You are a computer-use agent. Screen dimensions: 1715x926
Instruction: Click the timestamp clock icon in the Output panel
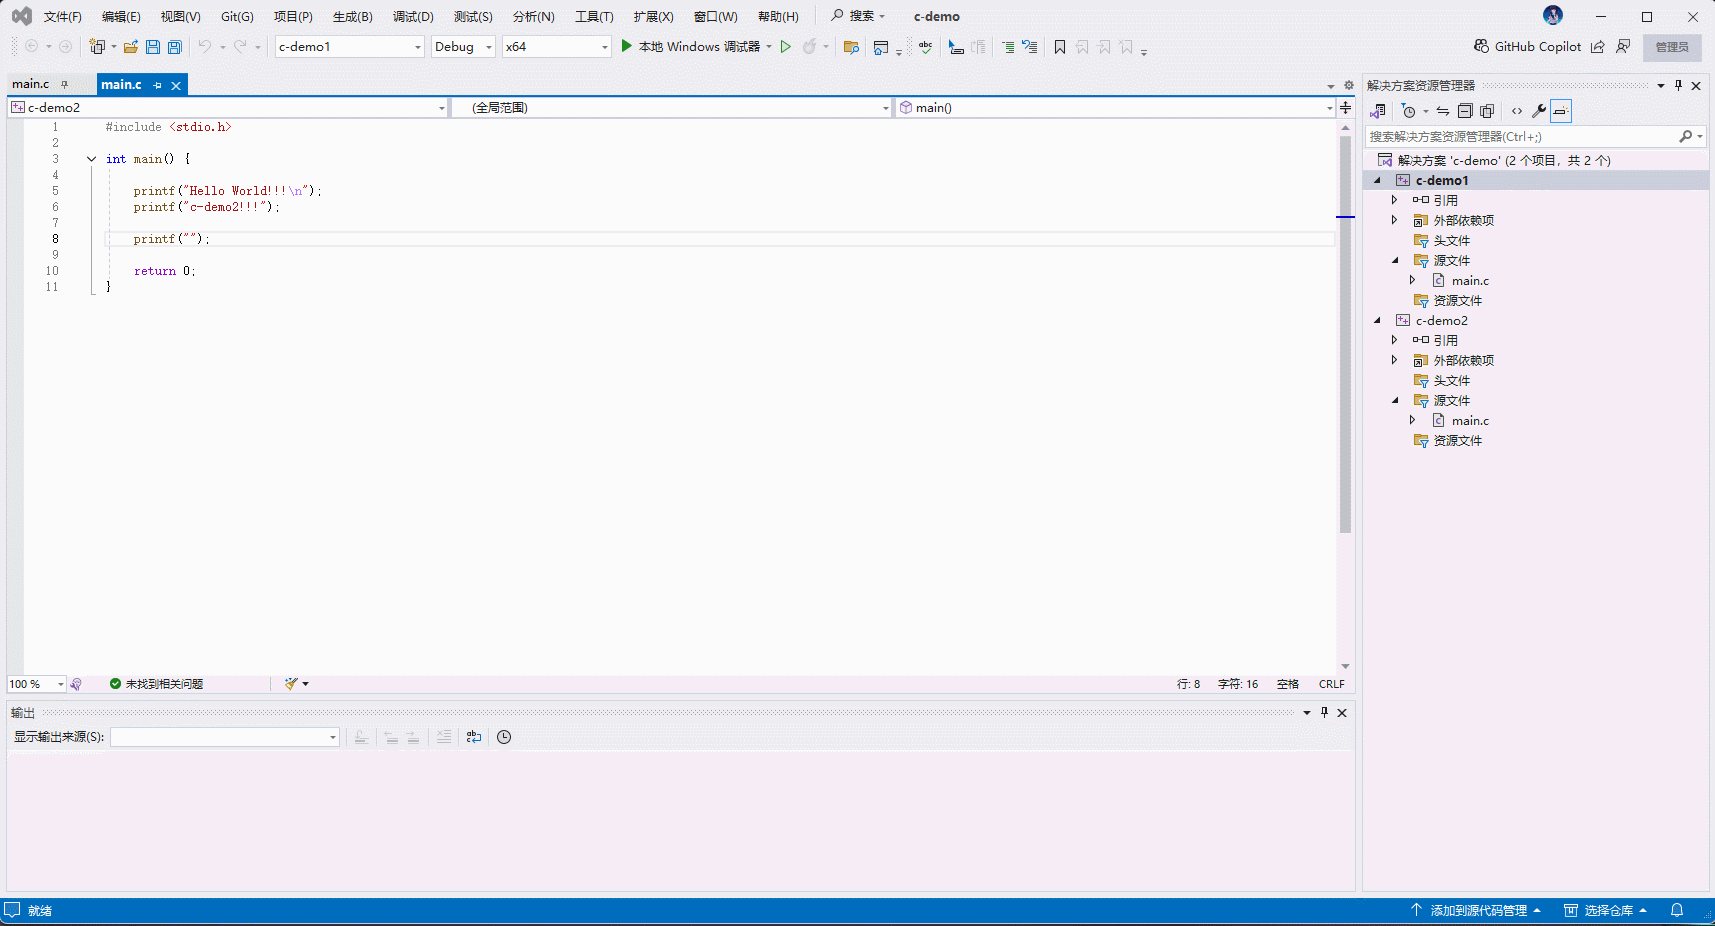(504, 737)
